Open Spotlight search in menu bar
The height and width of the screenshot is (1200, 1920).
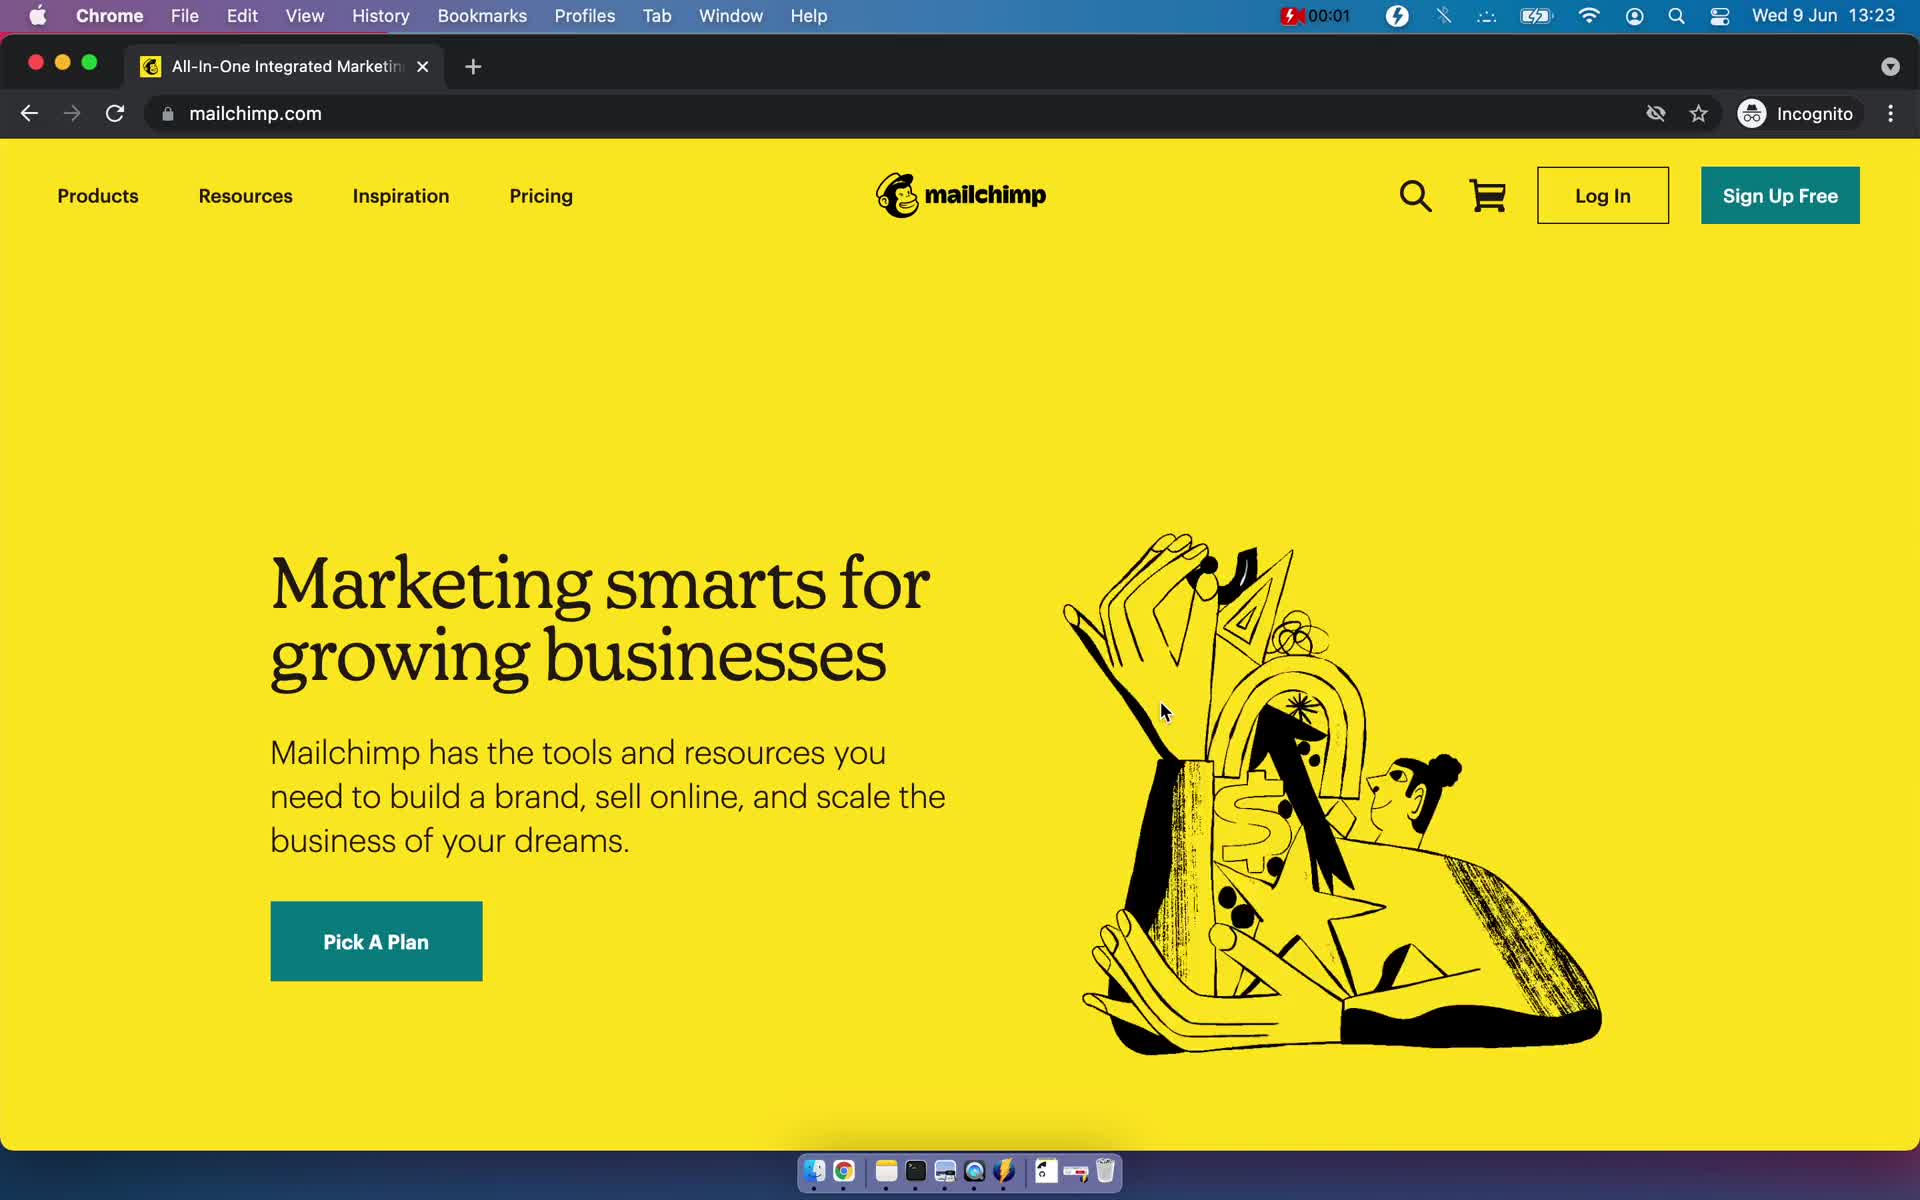click(1676, 16)
